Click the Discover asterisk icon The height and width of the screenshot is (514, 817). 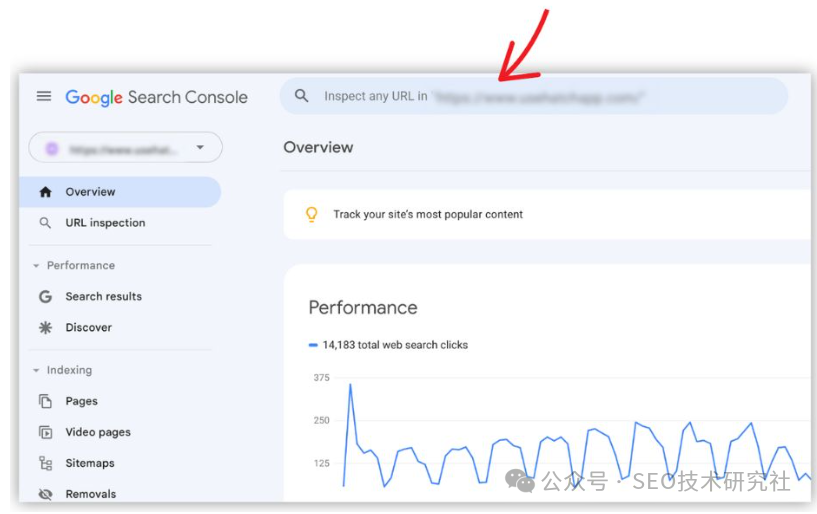pyautogui.click(x=45, y=327)
